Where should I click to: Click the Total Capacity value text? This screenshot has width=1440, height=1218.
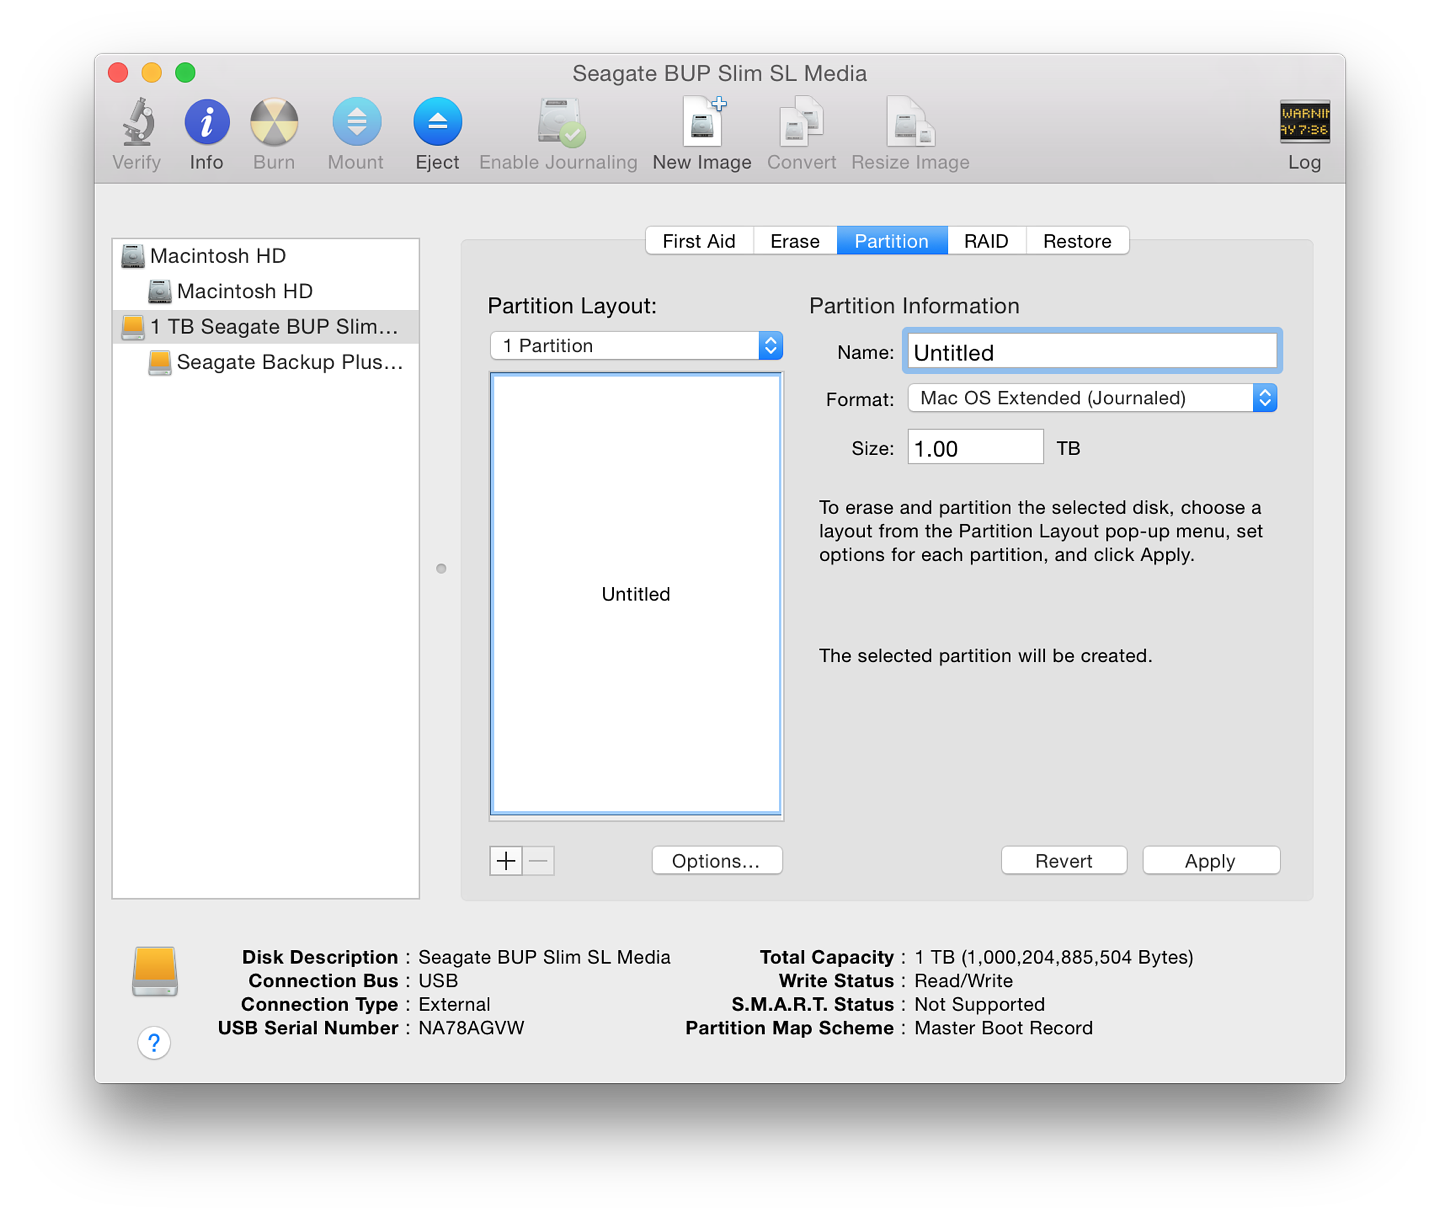[1054, 957]
